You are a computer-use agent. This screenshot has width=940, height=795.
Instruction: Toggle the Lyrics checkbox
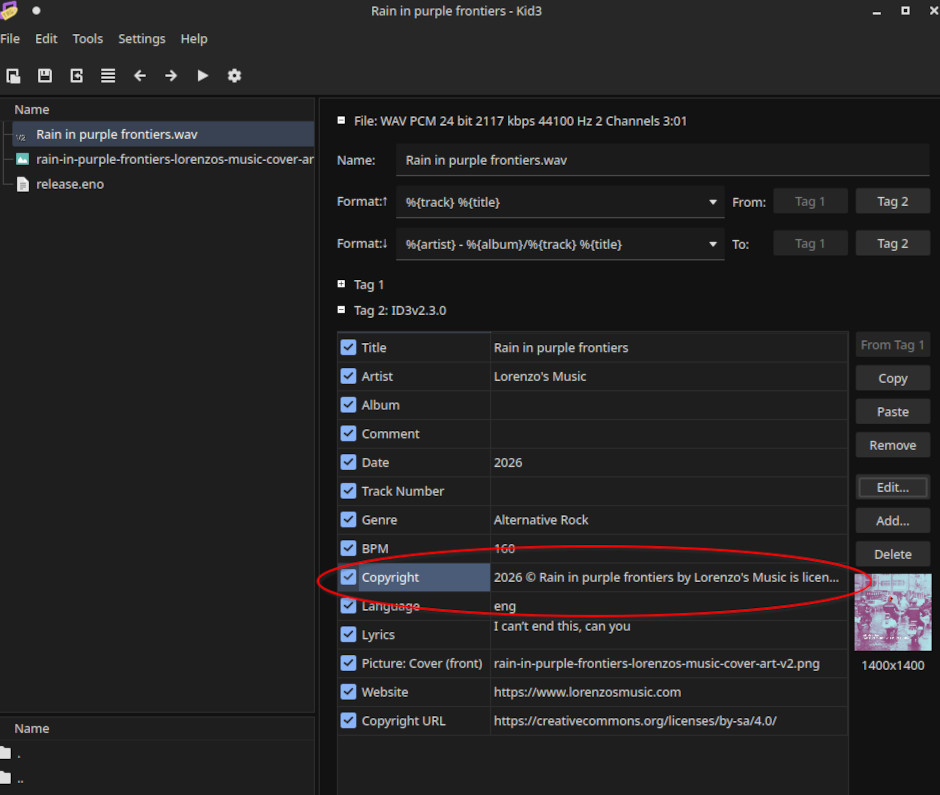click(x=348, y=634)
